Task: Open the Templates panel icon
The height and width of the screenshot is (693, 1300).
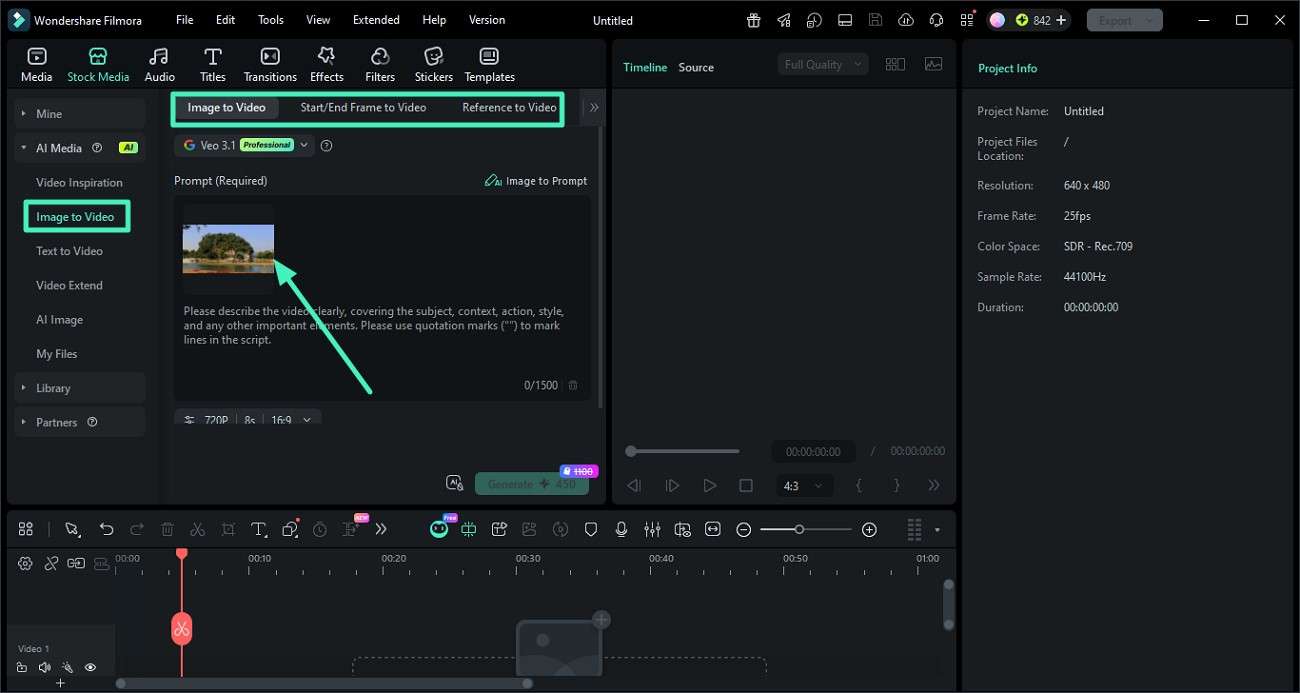Action: [x=489, y=65]
